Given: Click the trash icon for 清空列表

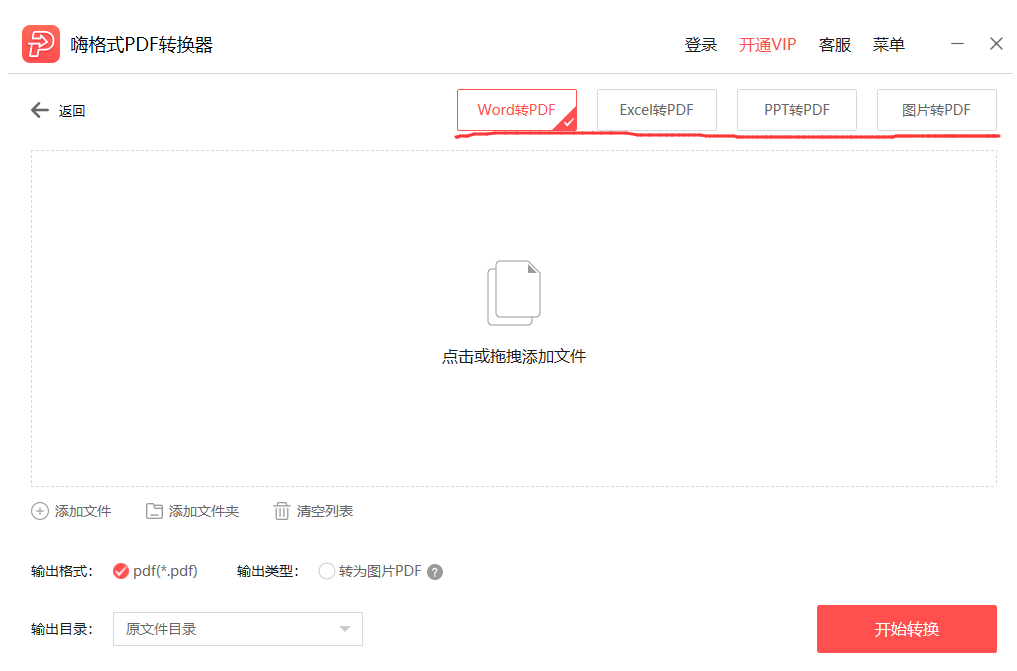Looking at the screenshot, I should 281,510.
